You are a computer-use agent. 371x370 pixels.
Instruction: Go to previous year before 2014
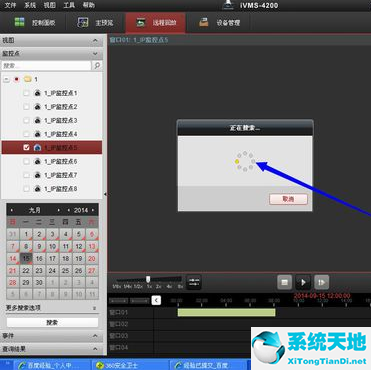tap(69, 210)
